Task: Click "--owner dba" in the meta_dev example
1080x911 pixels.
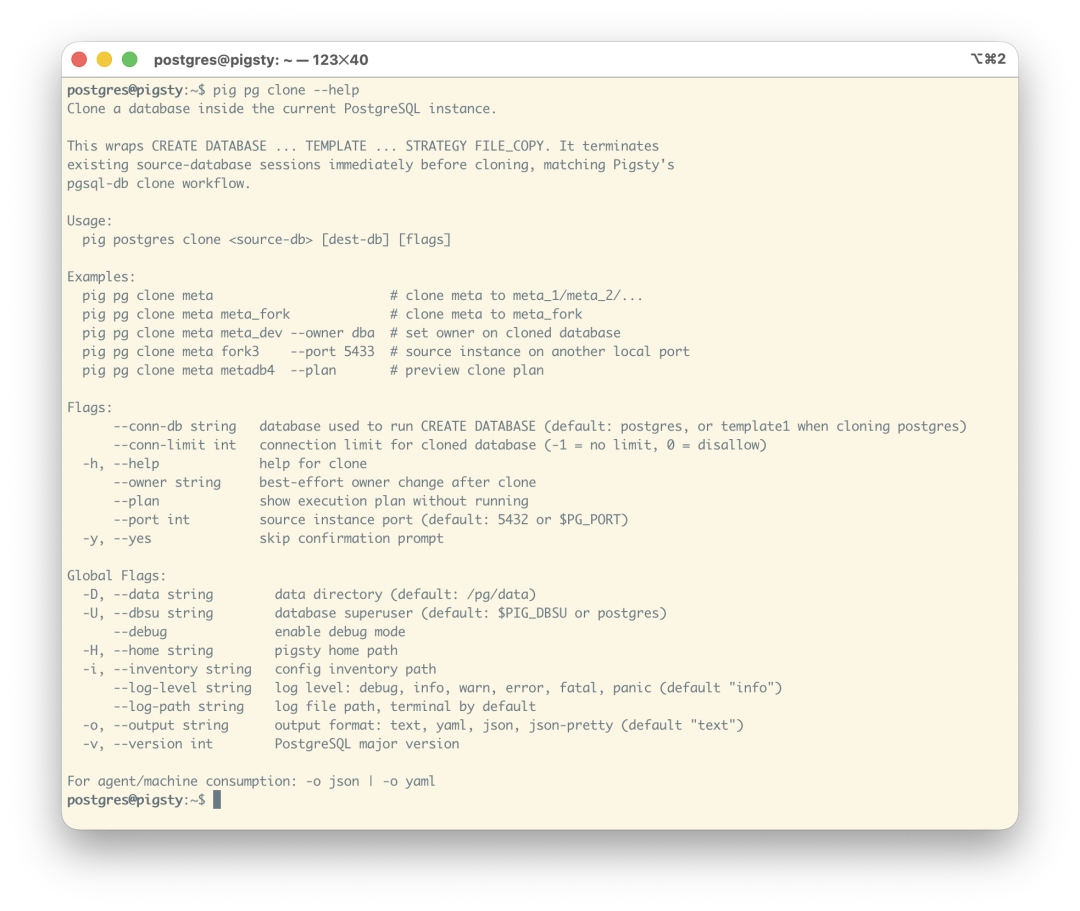Action: [x=333, y=333]
